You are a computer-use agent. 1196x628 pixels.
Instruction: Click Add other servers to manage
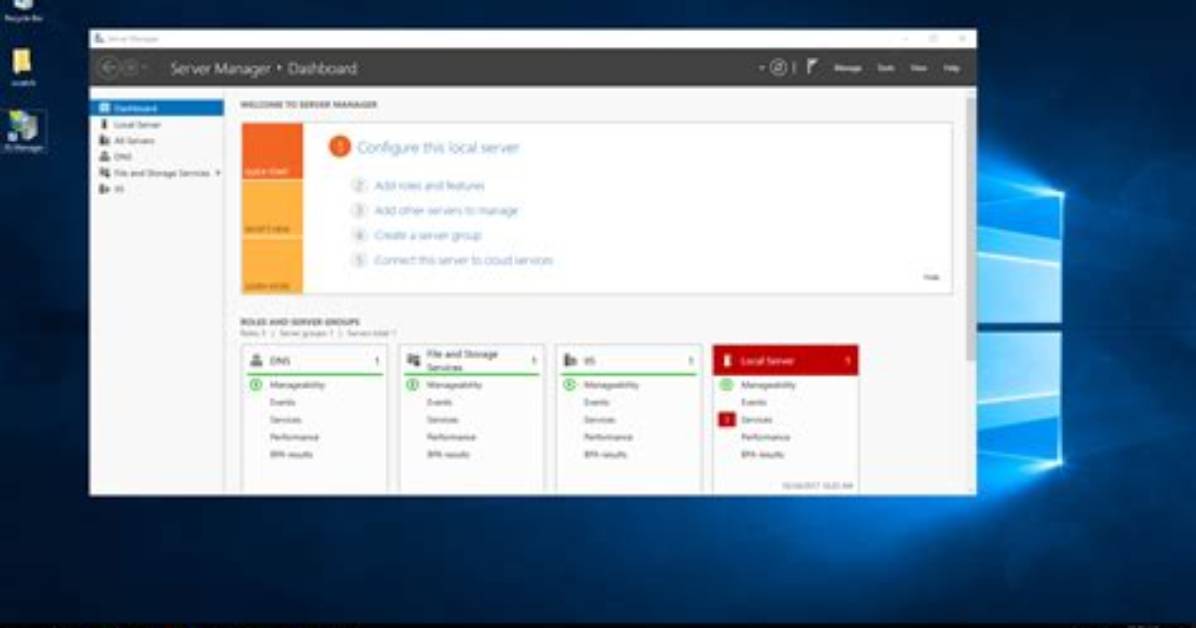(446, 211)
